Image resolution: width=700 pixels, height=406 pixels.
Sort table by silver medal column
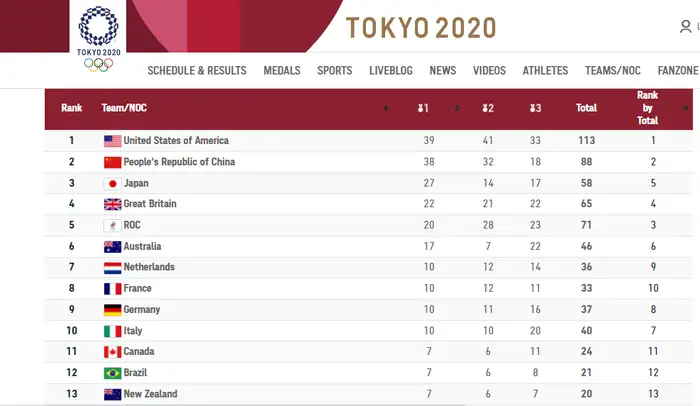(x=488, y=108)
